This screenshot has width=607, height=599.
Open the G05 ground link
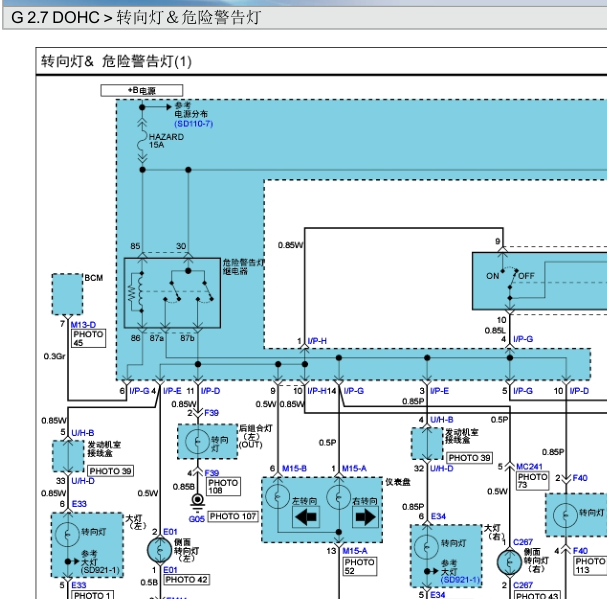pyautogui.click(x=197, y=519)
